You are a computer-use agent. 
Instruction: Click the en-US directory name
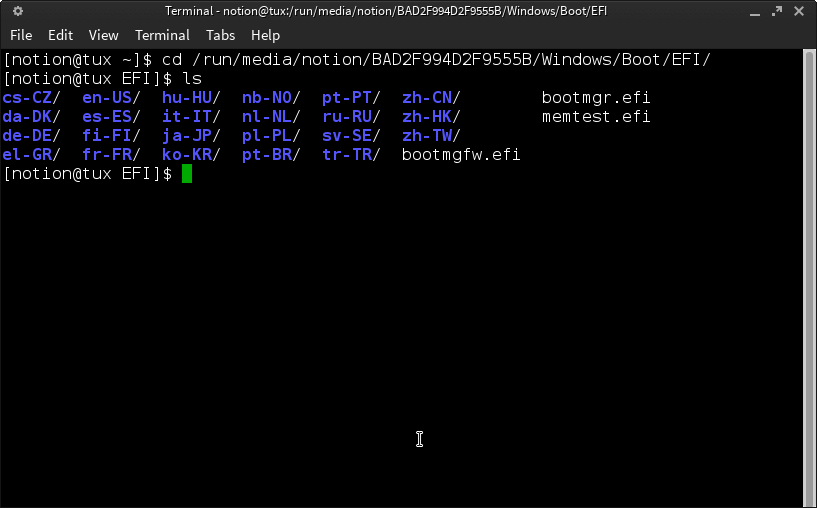point(107,97)
